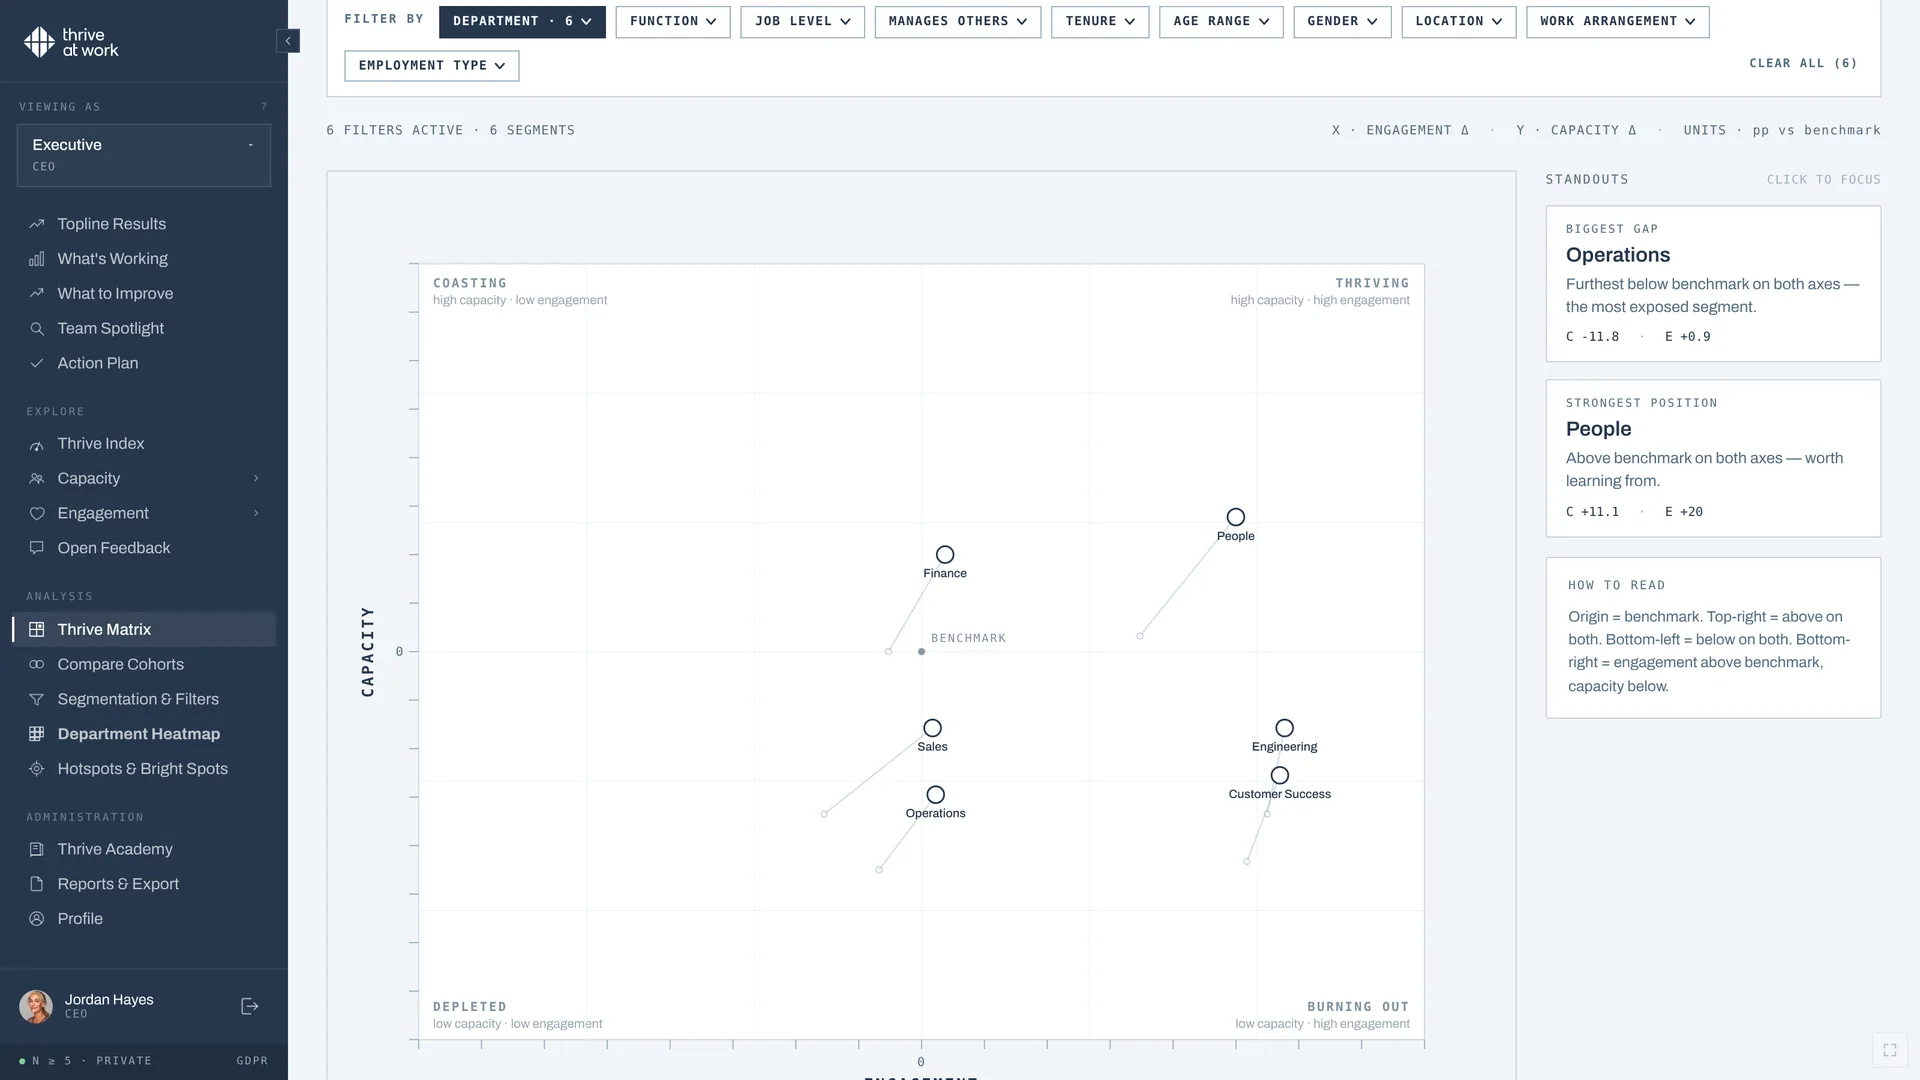The width and height of the screenshot is (1920, 1080).
Task: Log out using the sign-out icon
Action: pyautogui.click(x=250, y=1006)
